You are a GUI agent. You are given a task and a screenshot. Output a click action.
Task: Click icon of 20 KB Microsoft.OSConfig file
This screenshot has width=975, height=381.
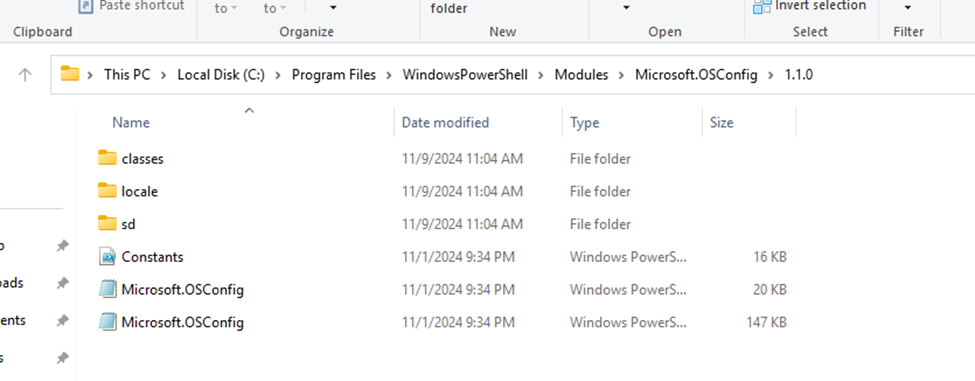point(108,289)
